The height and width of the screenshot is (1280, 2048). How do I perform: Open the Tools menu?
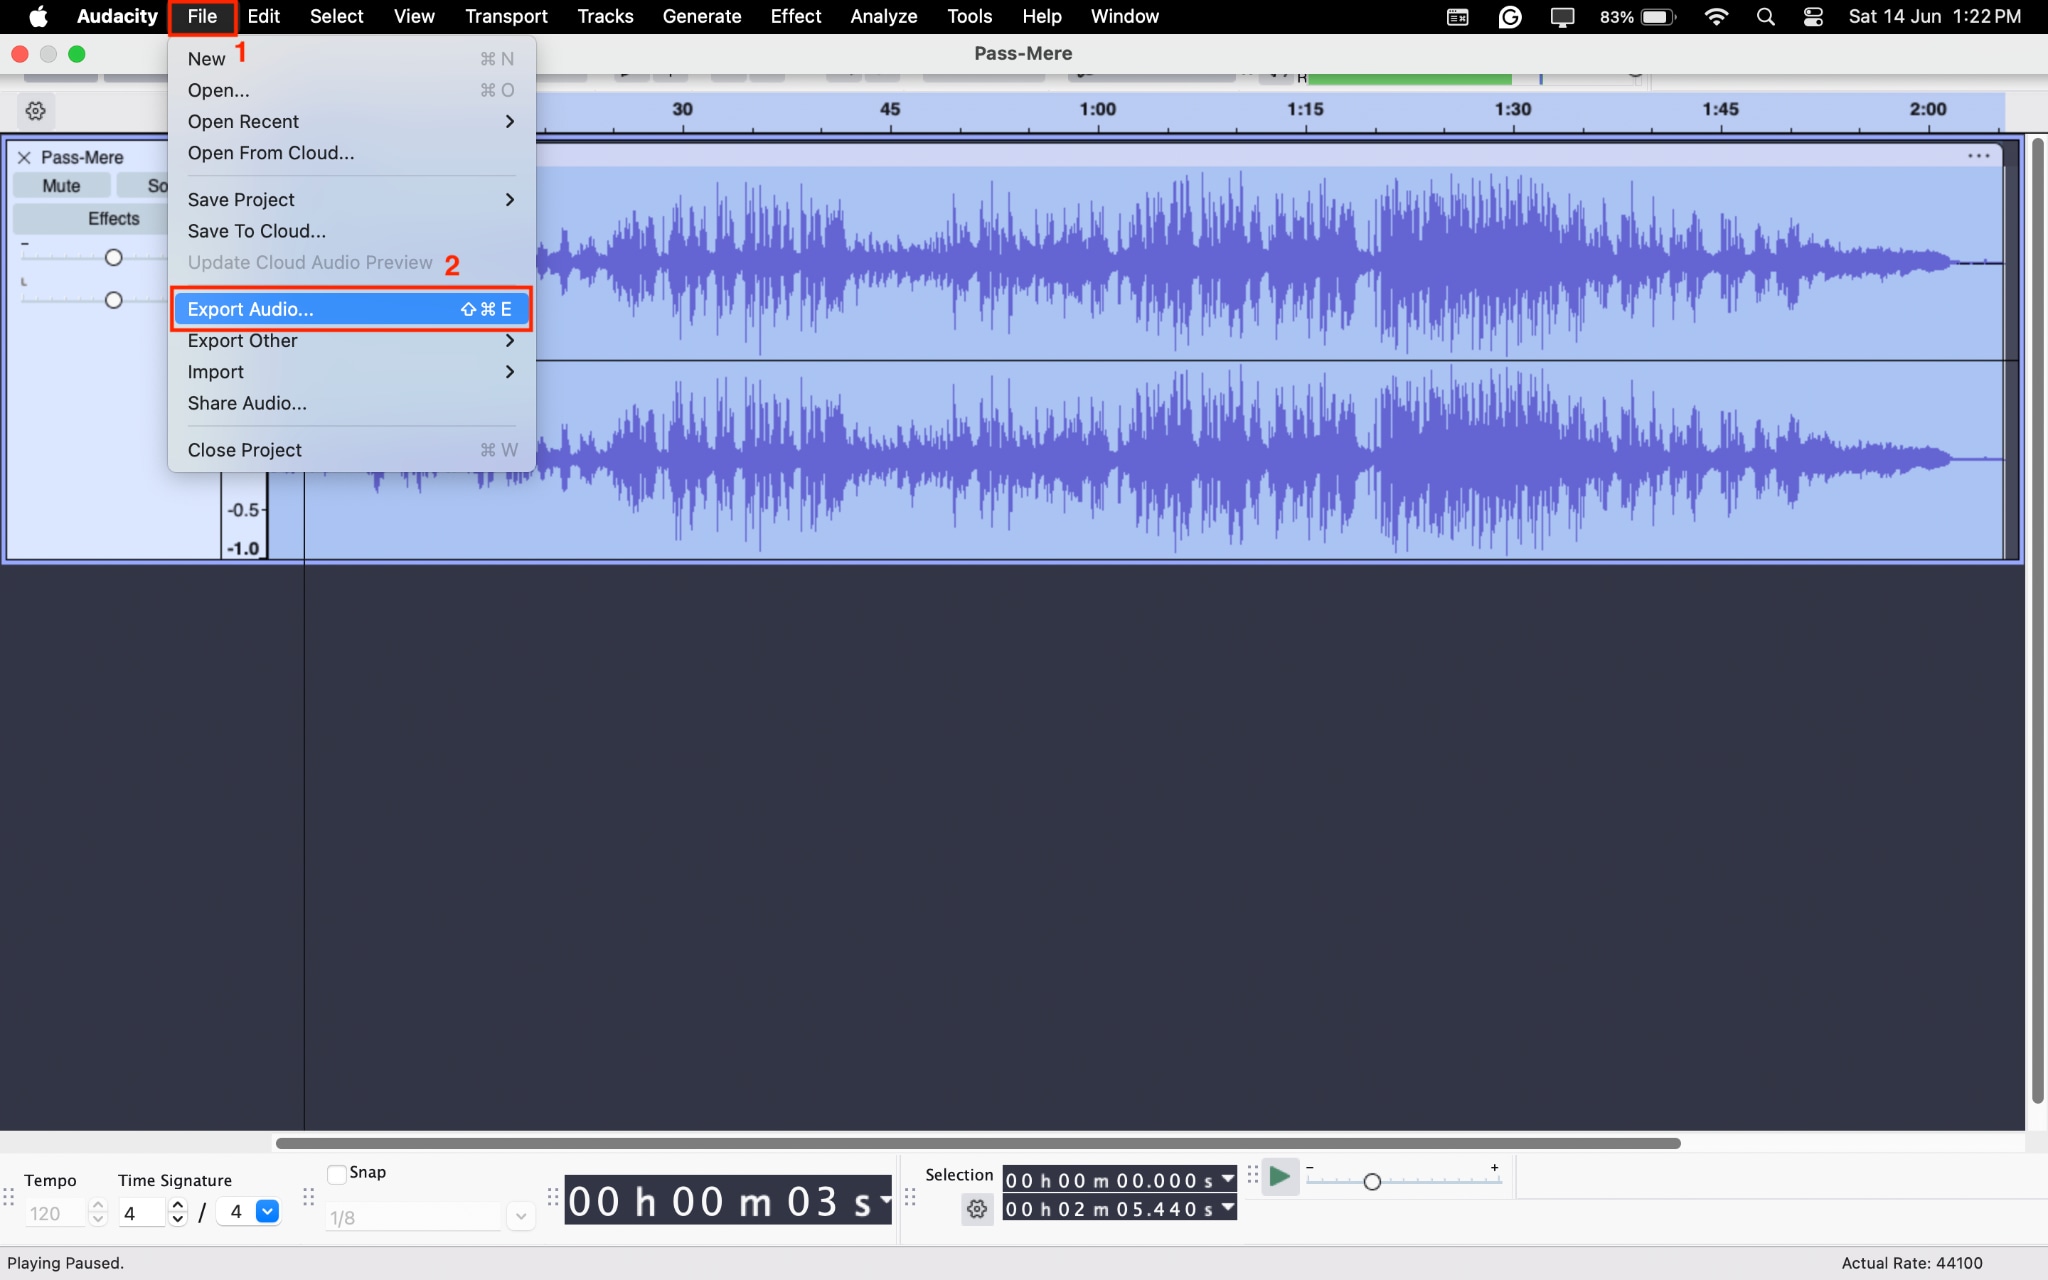[x=970, y=16]
